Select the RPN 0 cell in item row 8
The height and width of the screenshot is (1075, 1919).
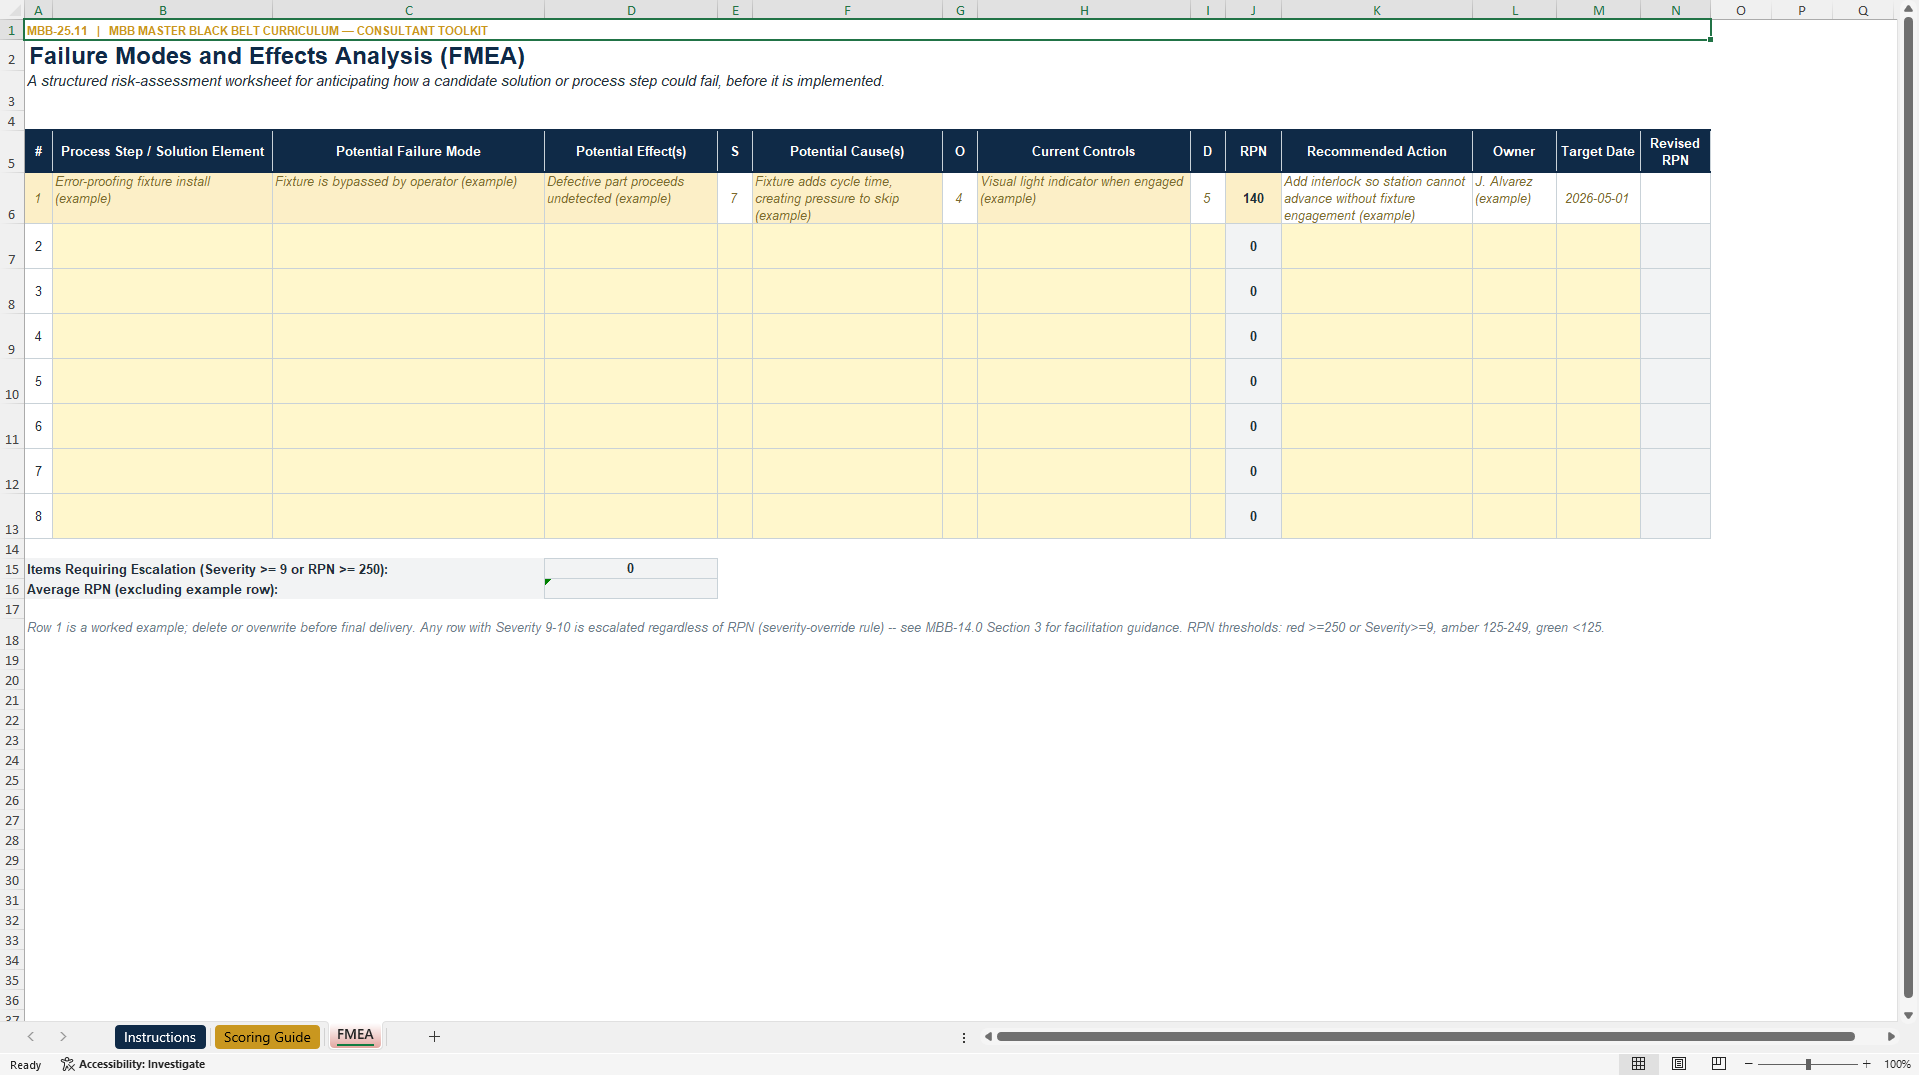1253,516
